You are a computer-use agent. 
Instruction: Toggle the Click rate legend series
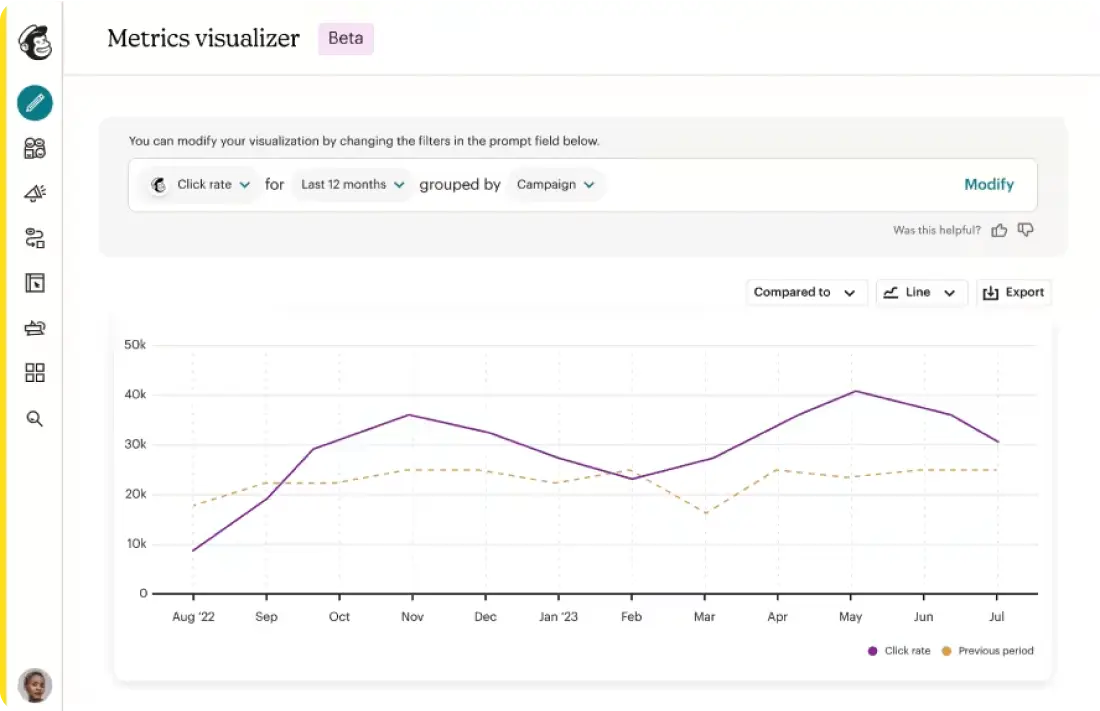(899, 651)
